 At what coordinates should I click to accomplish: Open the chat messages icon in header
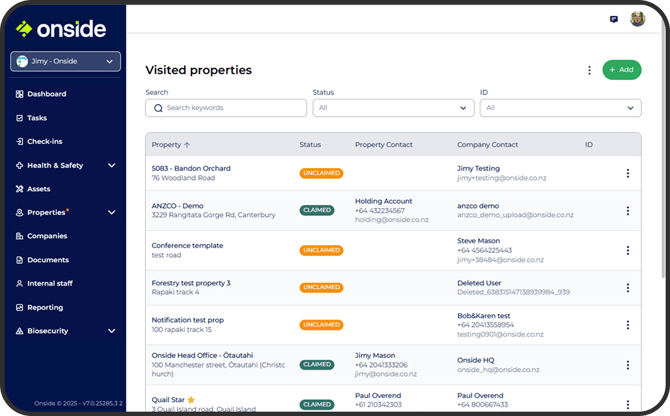(x=613, y=19)
